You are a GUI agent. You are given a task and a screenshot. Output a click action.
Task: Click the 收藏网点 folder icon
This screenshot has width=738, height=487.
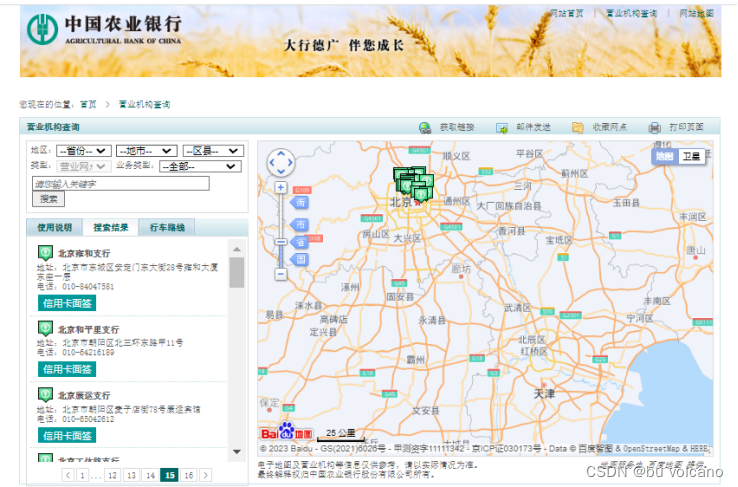(578, 128)
